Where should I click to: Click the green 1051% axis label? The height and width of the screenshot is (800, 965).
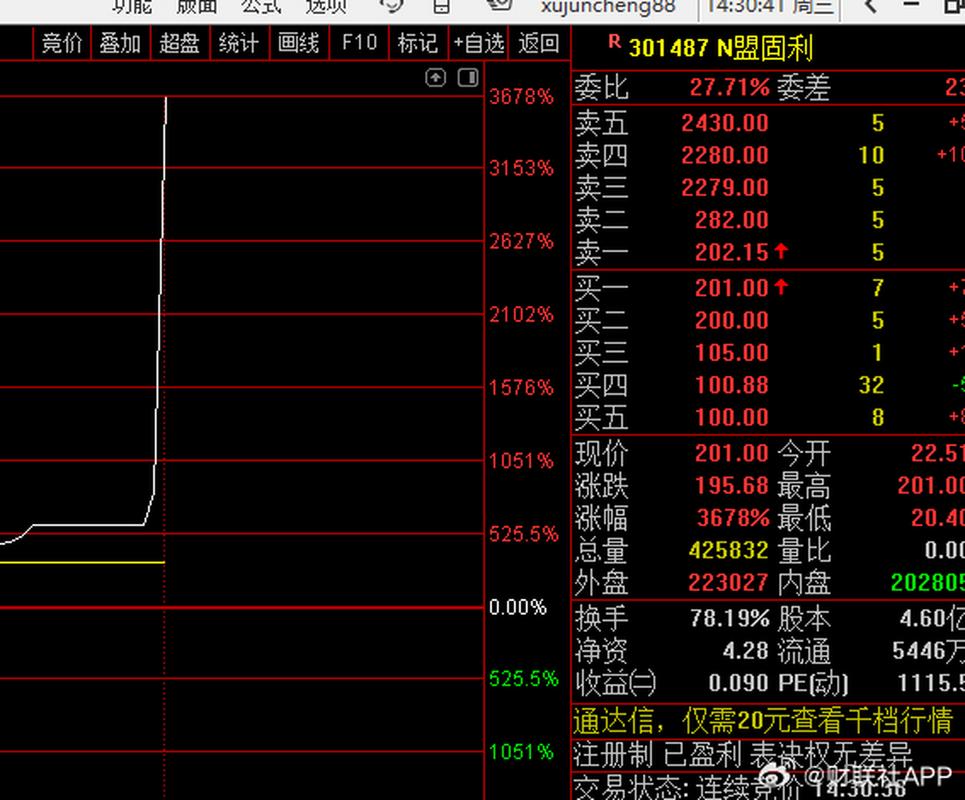point(521,752)
